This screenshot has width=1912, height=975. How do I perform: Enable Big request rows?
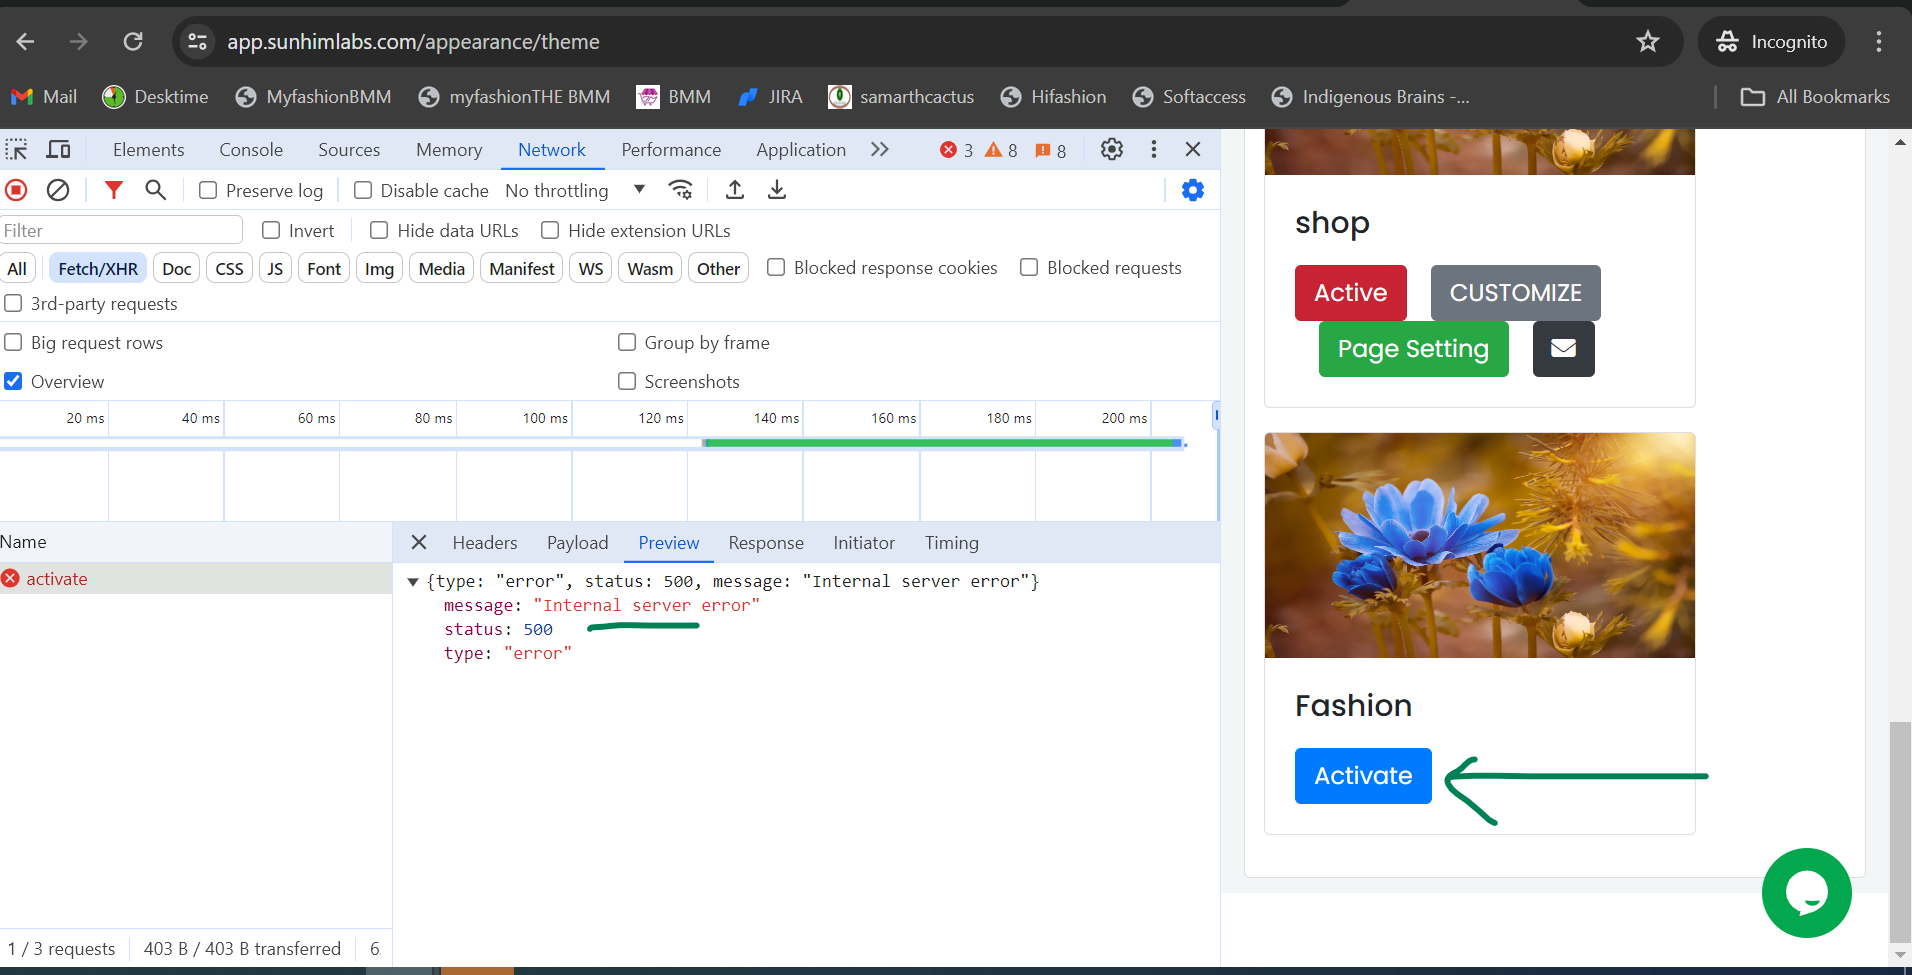click(13, 342)
